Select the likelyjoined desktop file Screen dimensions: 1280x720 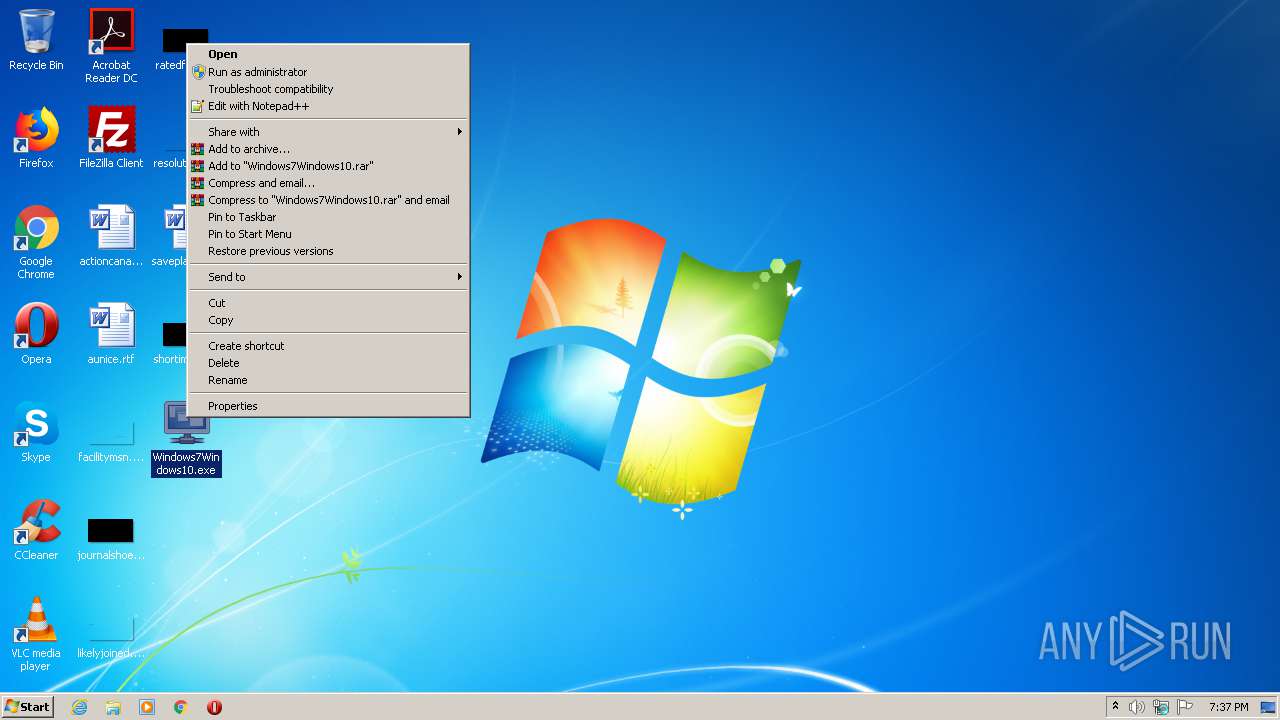111,636
